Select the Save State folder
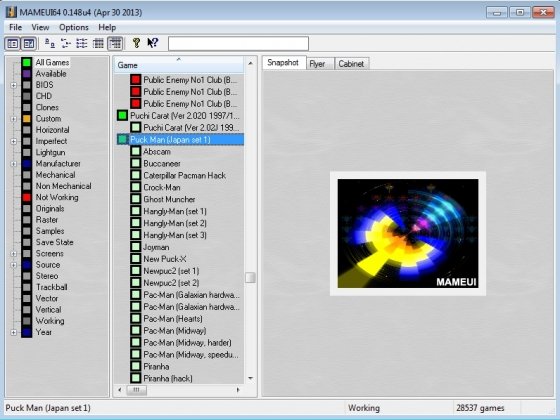 (x=55, y=242)
